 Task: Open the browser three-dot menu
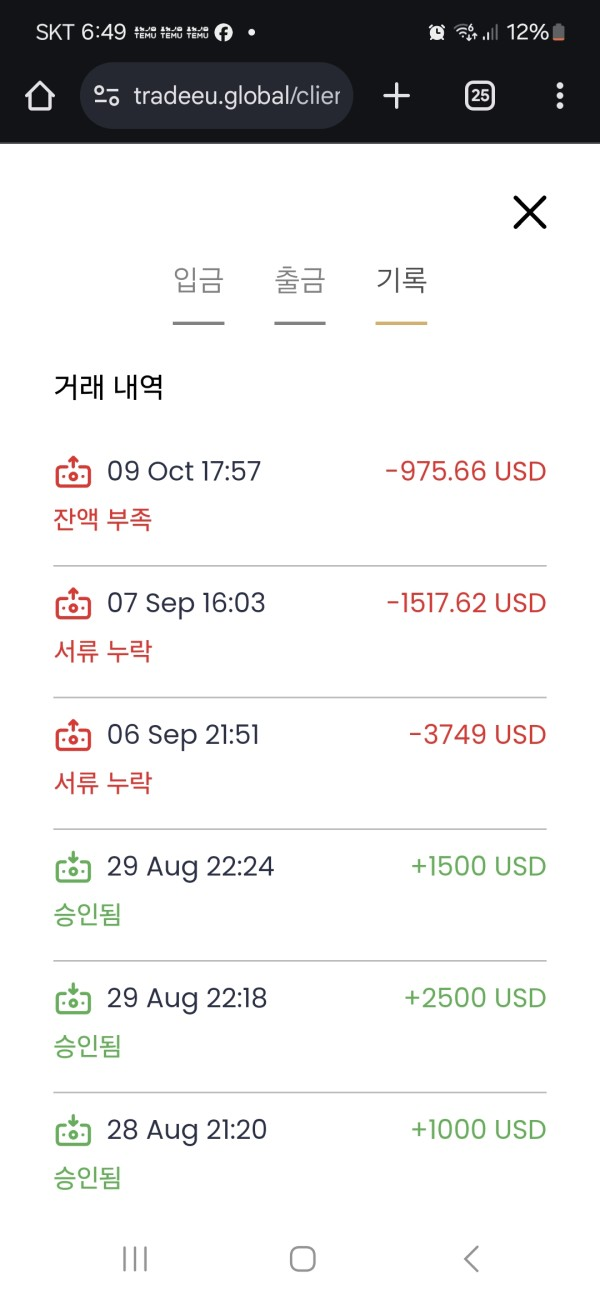[559, 96]
